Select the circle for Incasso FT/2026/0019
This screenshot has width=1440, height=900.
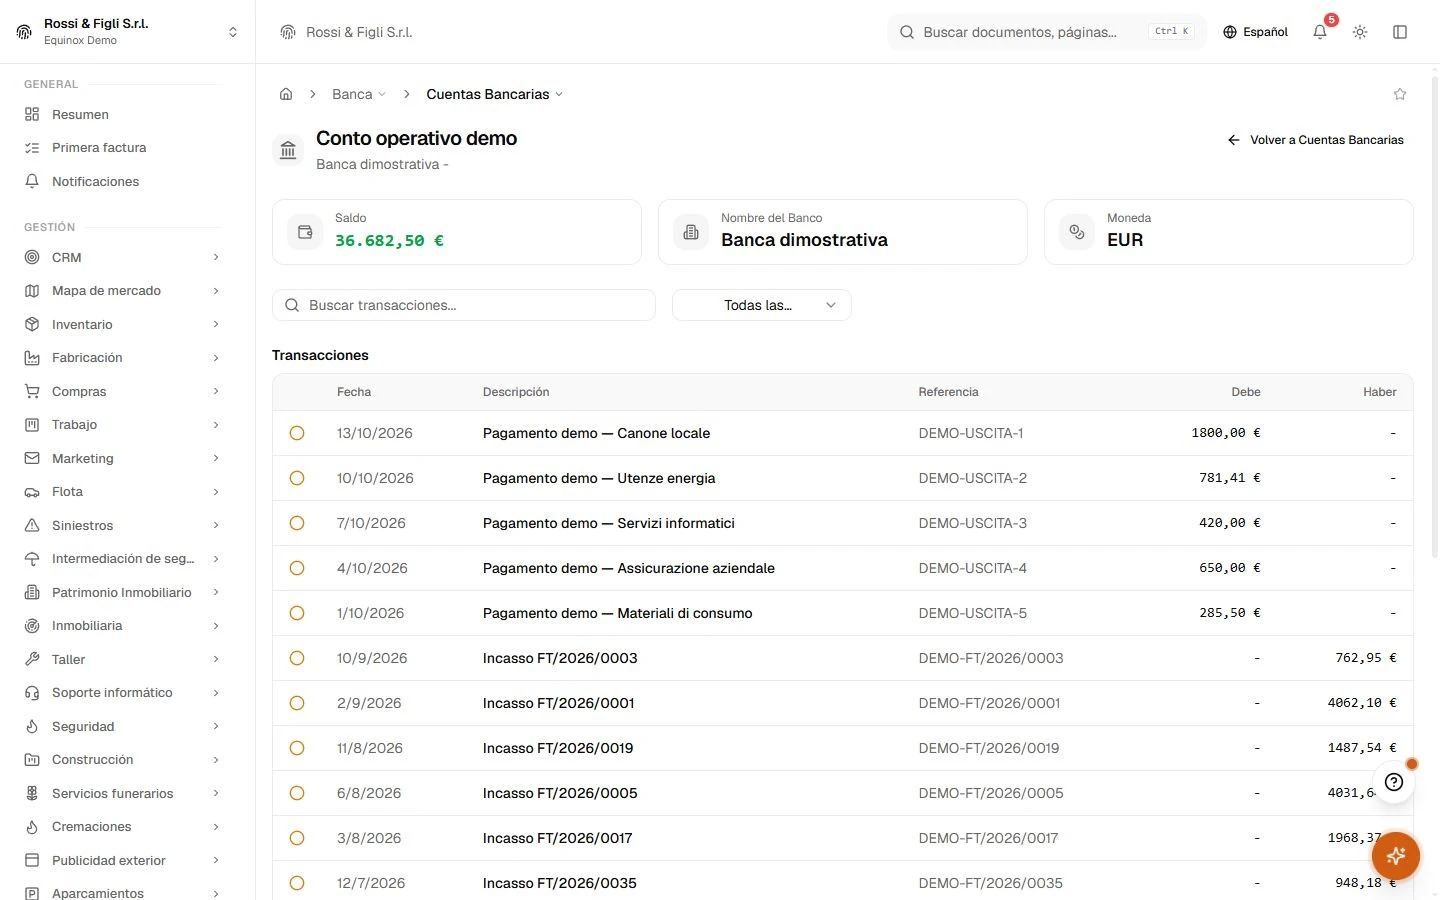point(297,748)
